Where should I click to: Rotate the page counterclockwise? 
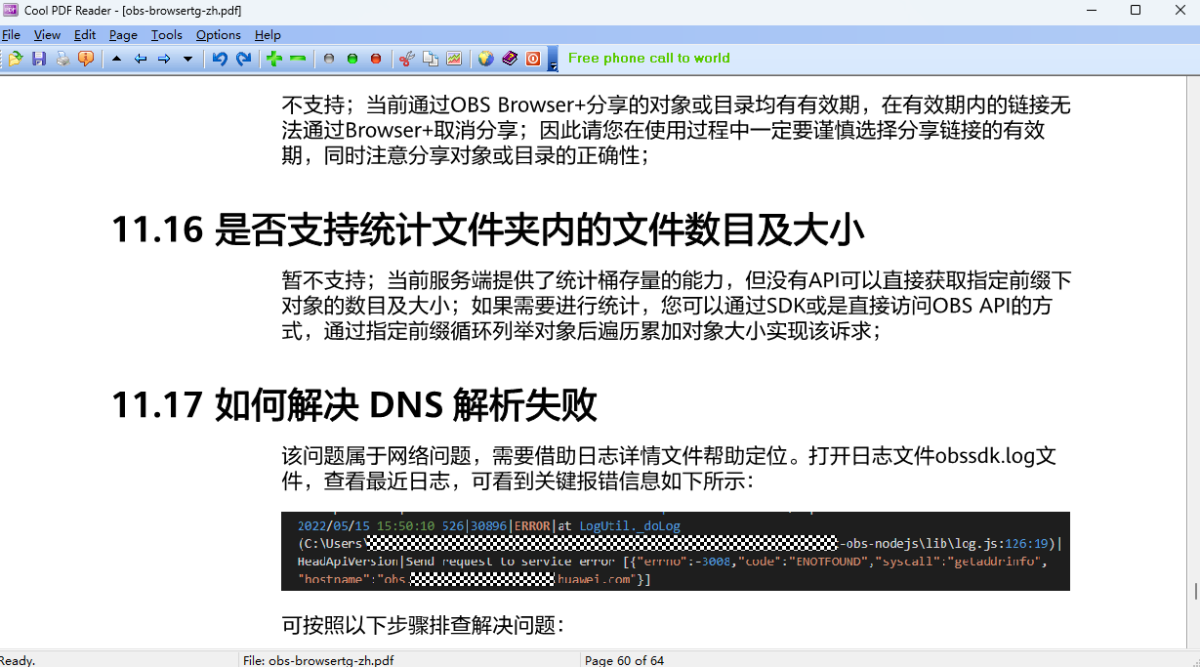tap(220, 59)
